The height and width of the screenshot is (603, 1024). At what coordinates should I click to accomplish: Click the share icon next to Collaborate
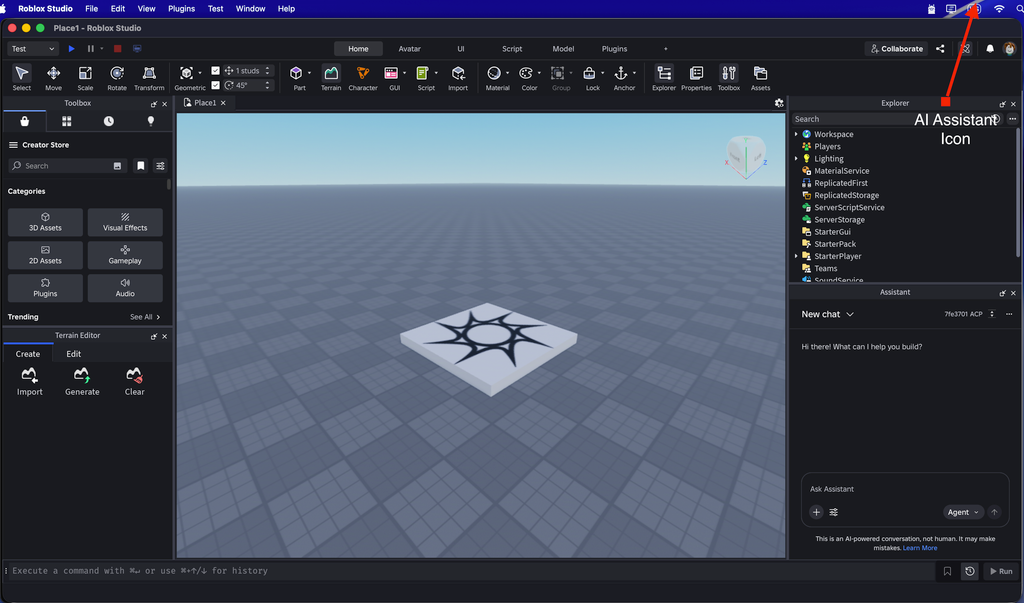(x=940, y=49)
